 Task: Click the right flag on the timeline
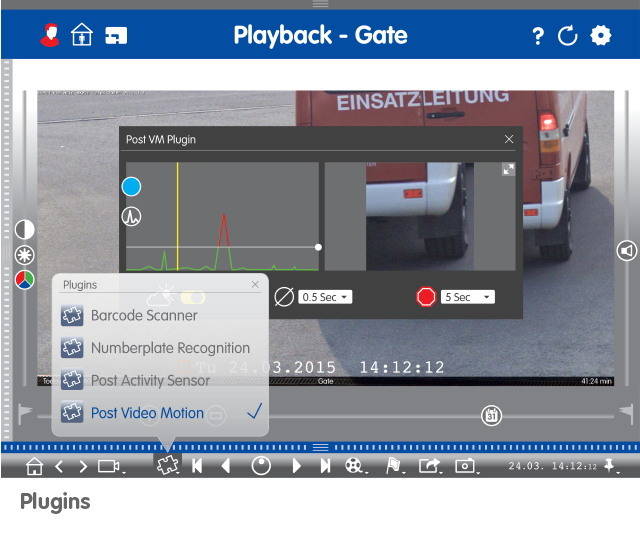click(626, 413)
